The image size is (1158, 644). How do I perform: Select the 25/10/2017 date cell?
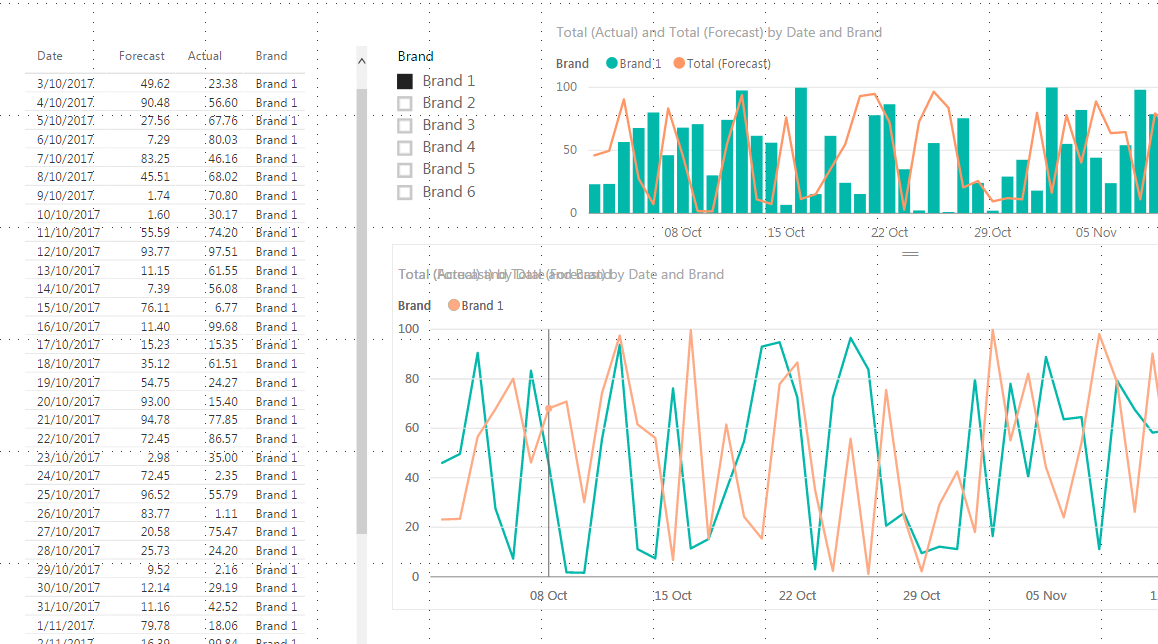click(68, 495)
